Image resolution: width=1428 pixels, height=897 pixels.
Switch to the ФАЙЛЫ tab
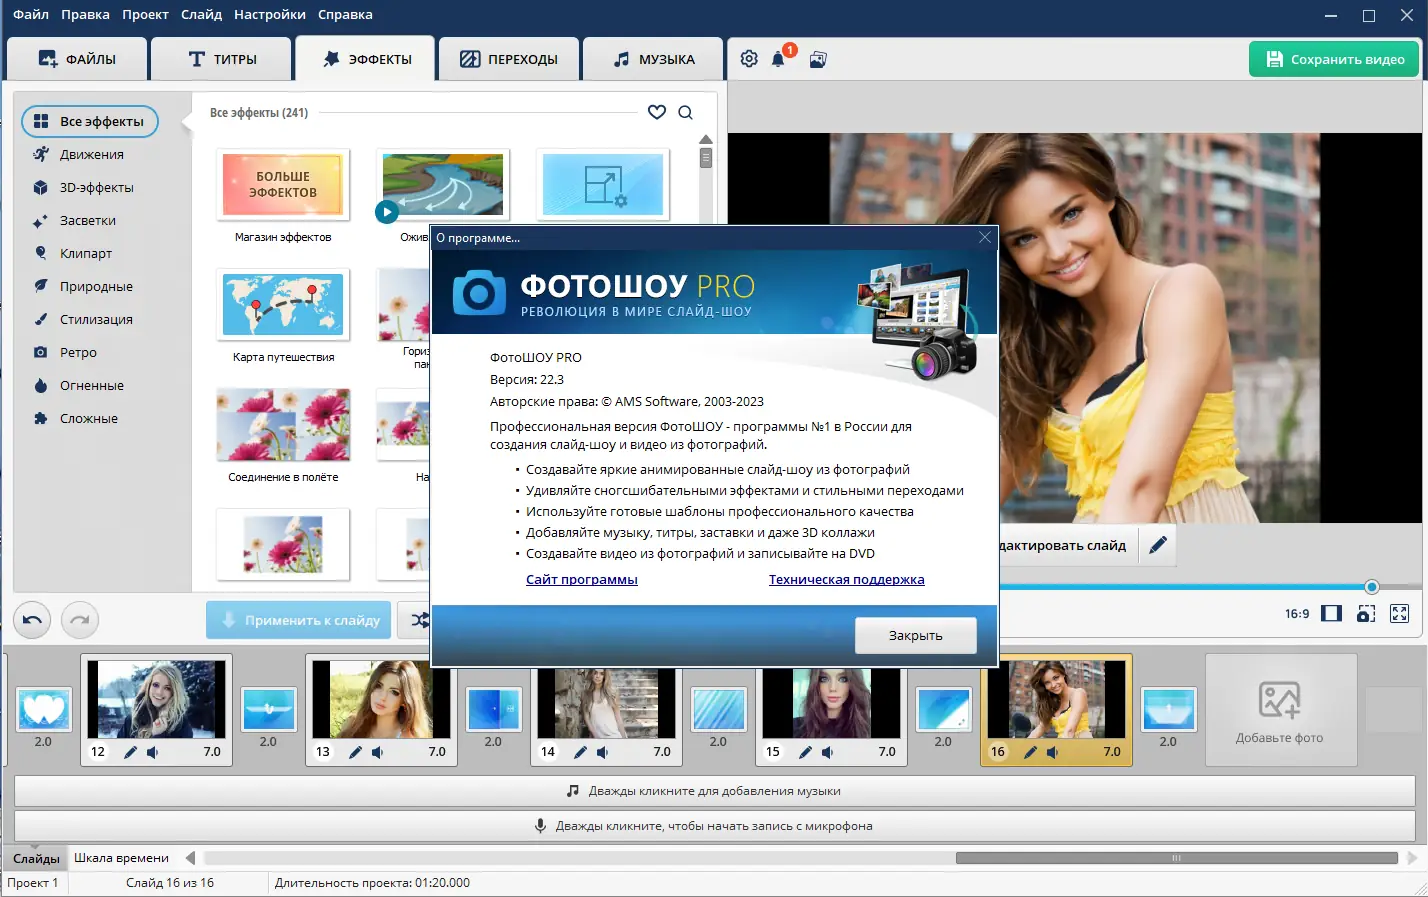pos(77,59)
